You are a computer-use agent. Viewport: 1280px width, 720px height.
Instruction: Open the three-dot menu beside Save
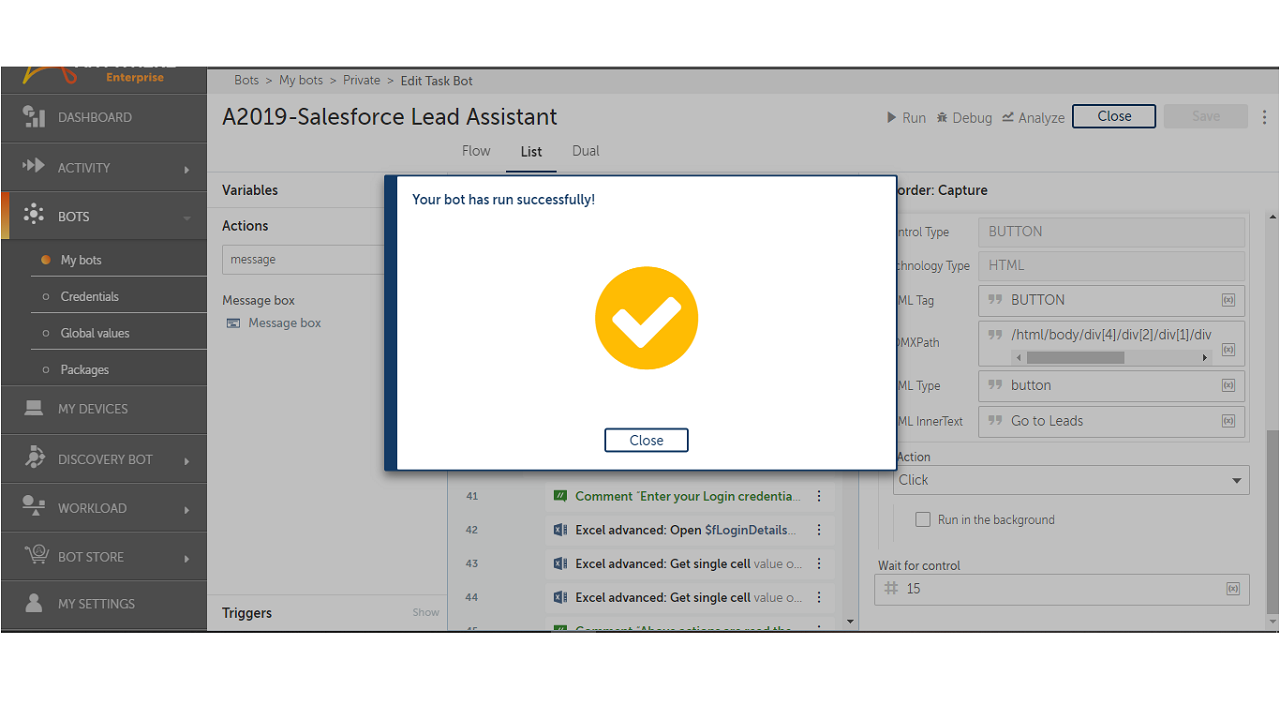point(1264,117)
